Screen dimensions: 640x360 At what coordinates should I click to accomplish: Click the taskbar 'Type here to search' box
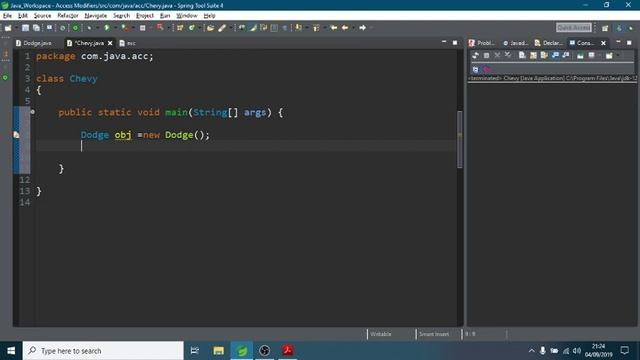[103, 351]
